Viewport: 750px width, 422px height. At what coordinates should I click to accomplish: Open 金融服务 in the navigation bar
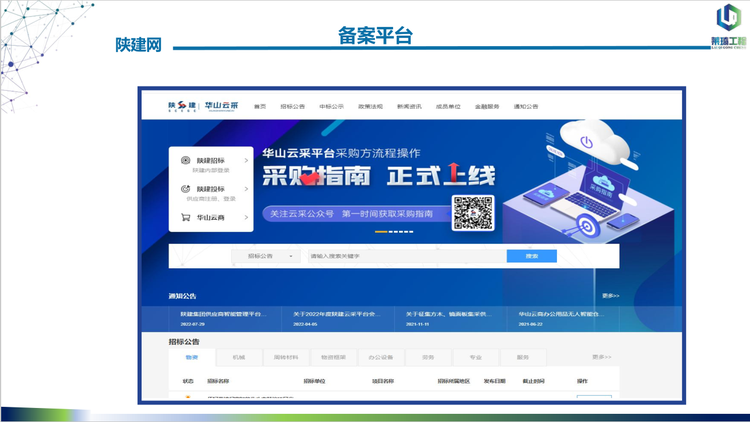coord(487,107)
